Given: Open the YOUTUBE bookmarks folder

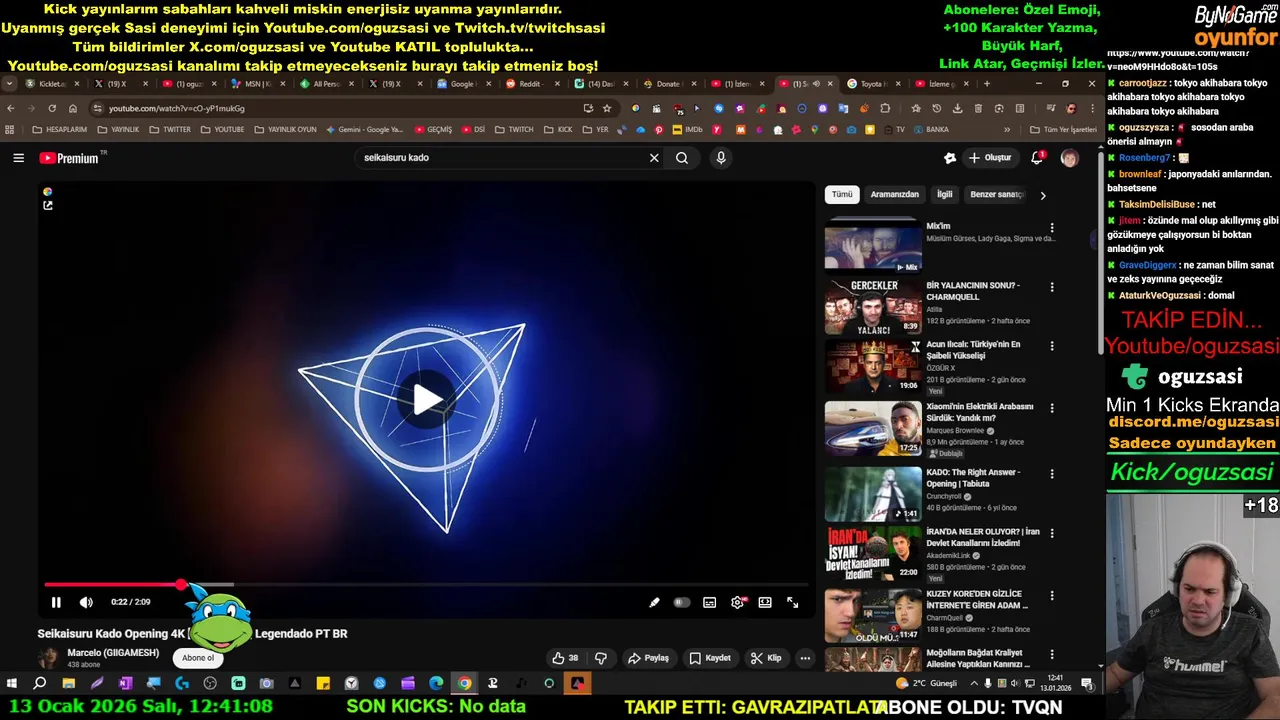Looking at the screenshot, I should click(x=222, y=130).
